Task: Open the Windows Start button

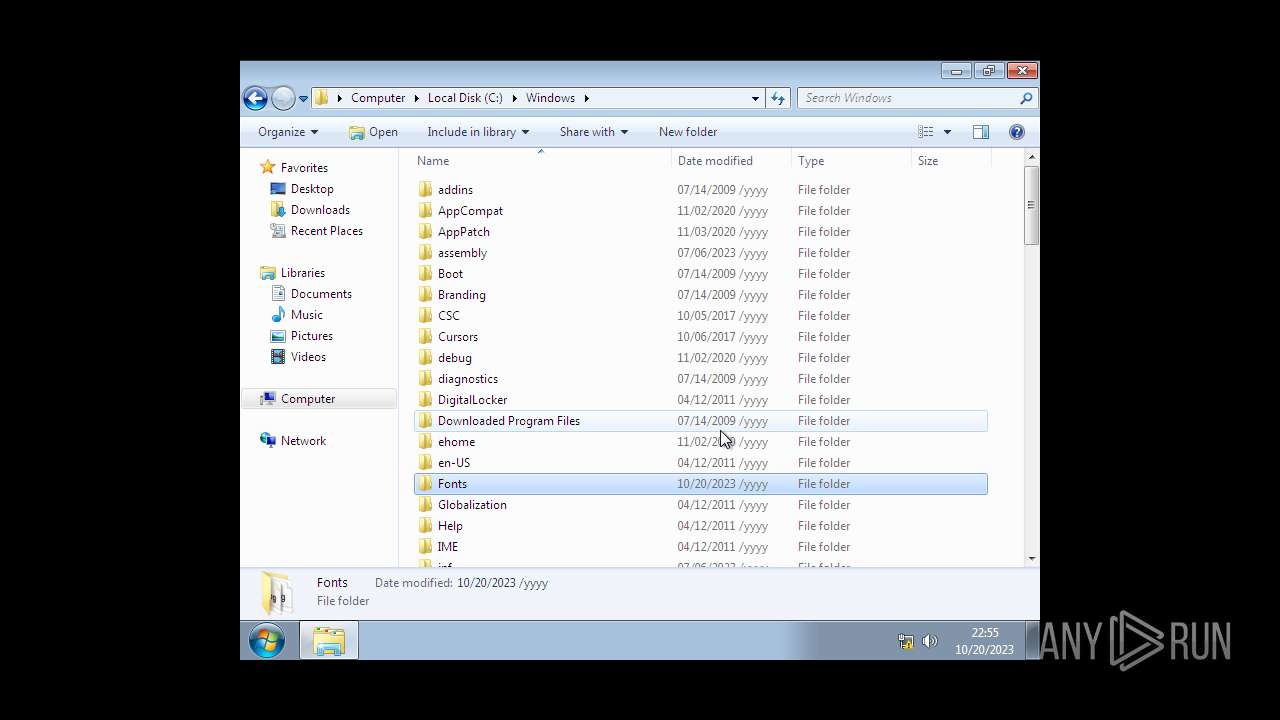Action: point(267,640)
